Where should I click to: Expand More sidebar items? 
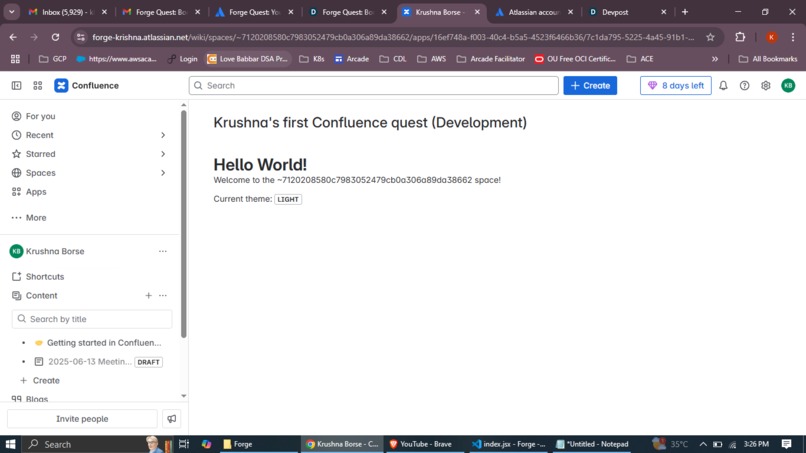pyautogui.click(x=29, y=218)
